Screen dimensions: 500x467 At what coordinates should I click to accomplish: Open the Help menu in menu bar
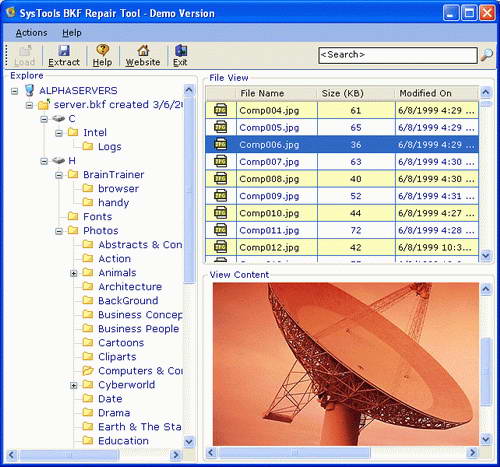72,33
